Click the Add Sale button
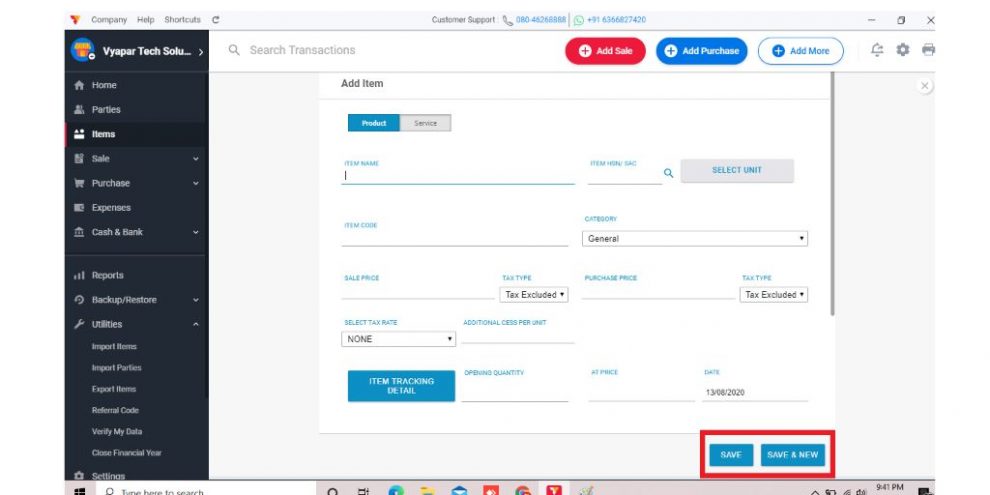The image size is (990, 495). point(605,51)
